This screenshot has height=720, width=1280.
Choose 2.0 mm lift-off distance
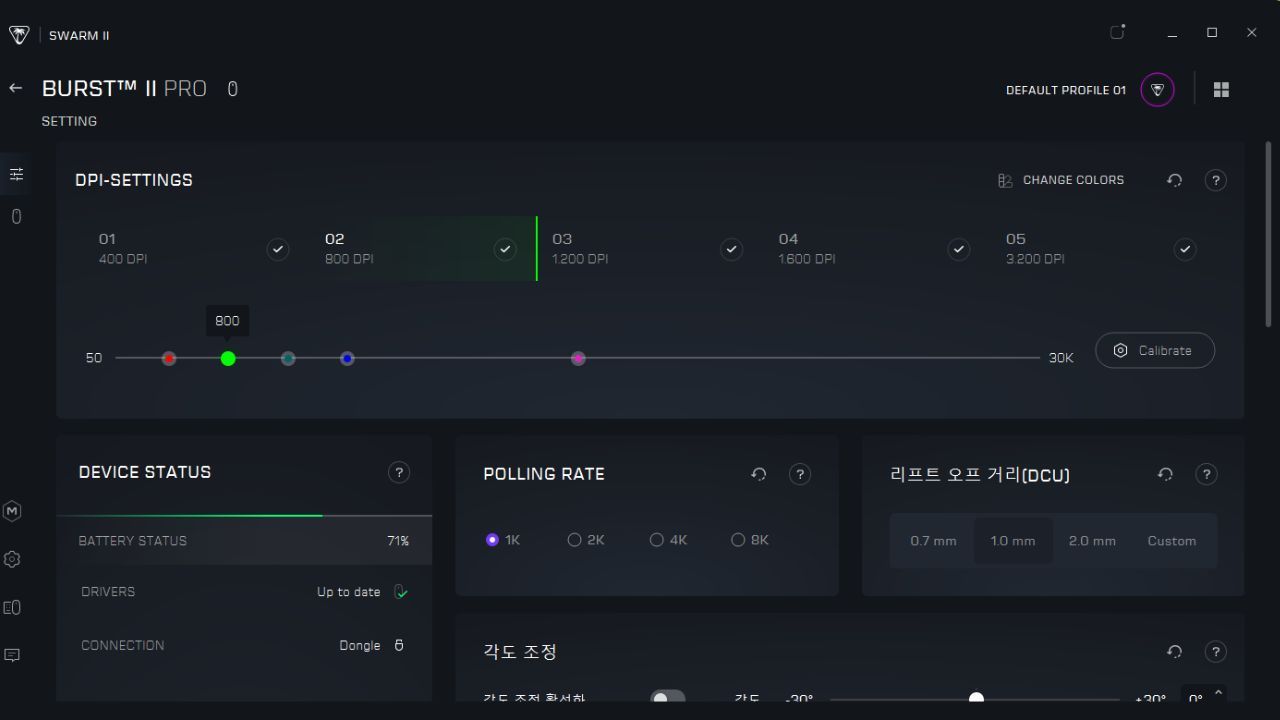[x=1092, y=541]
